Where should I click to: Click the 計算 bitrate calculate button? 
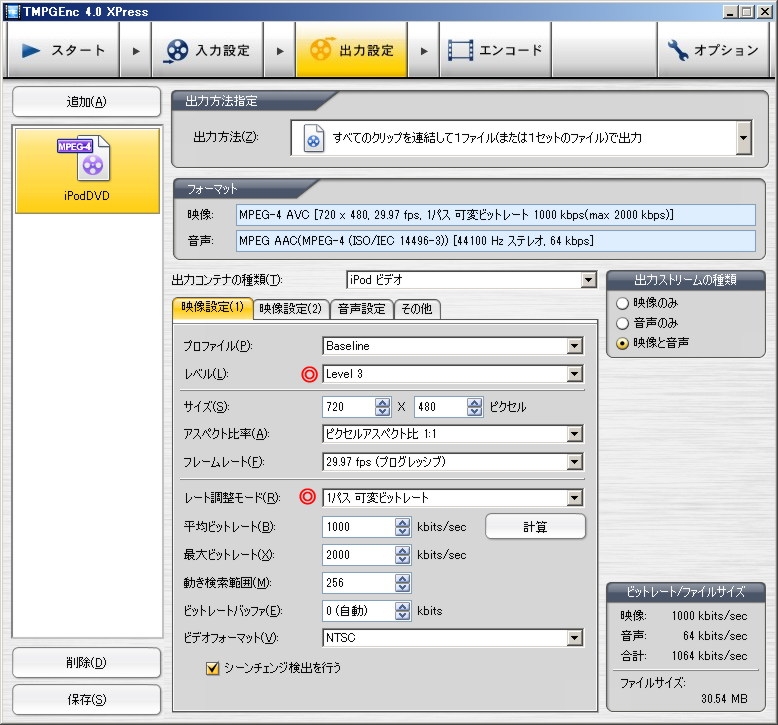pyautogui.click(x=535, y=527)
